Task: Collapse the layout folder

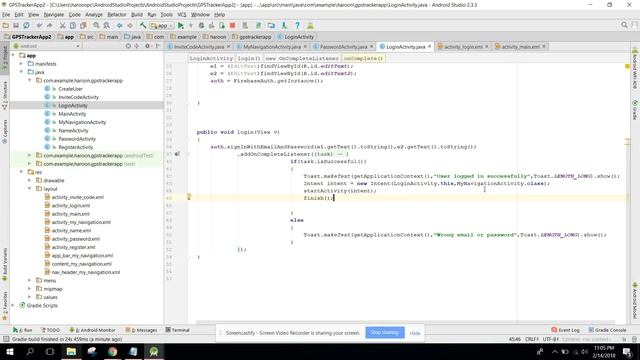Action: point(29,189)
